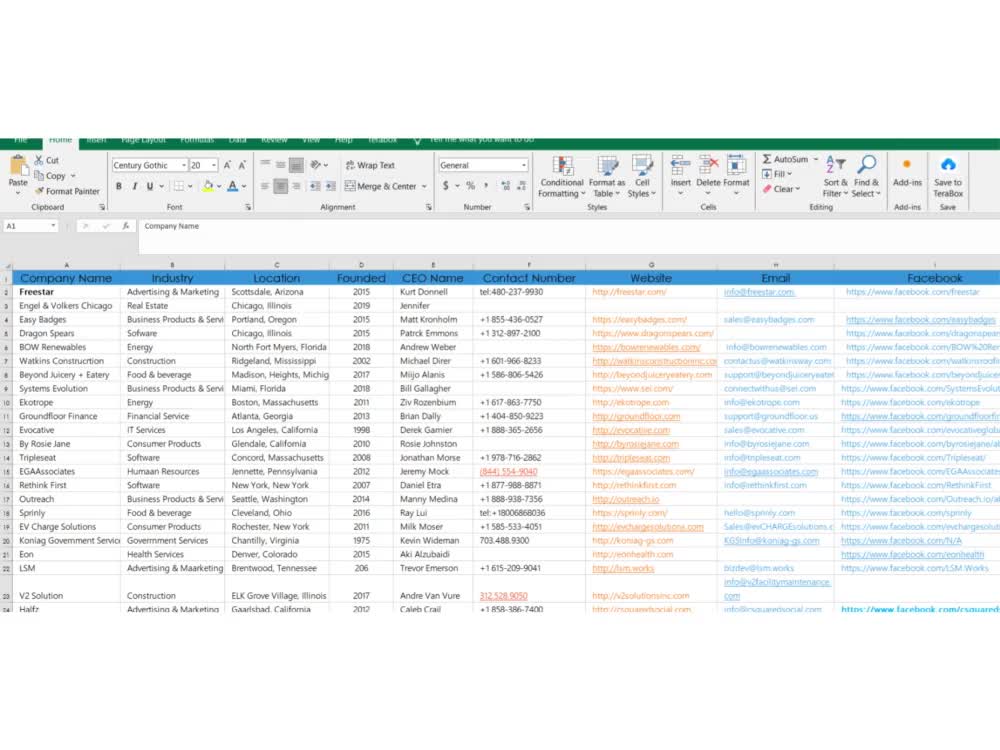Open the Clear eraser dropdown
The height and width of the screenshot is (750, 1000).
point(781,189)
